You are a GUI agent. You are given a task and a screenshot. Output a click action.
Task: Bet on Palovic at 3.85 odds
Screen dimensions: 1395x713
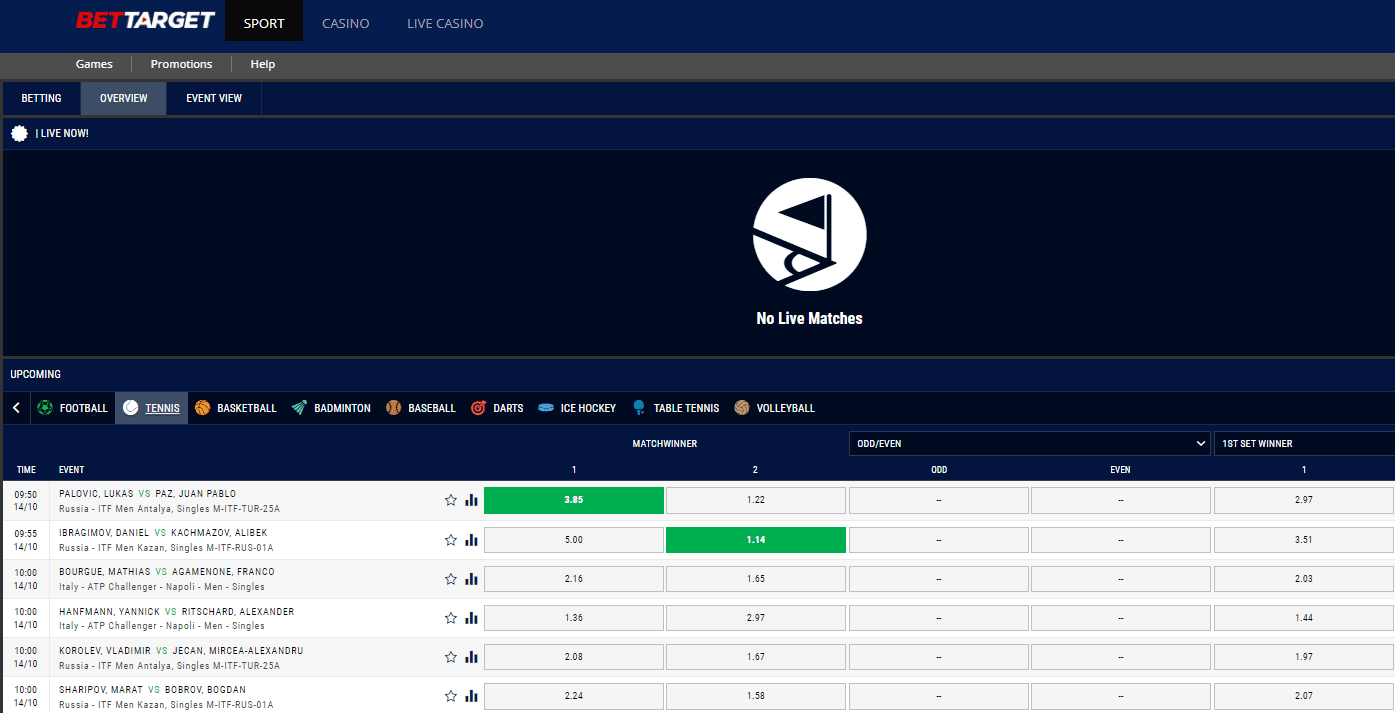coord(574,500)
